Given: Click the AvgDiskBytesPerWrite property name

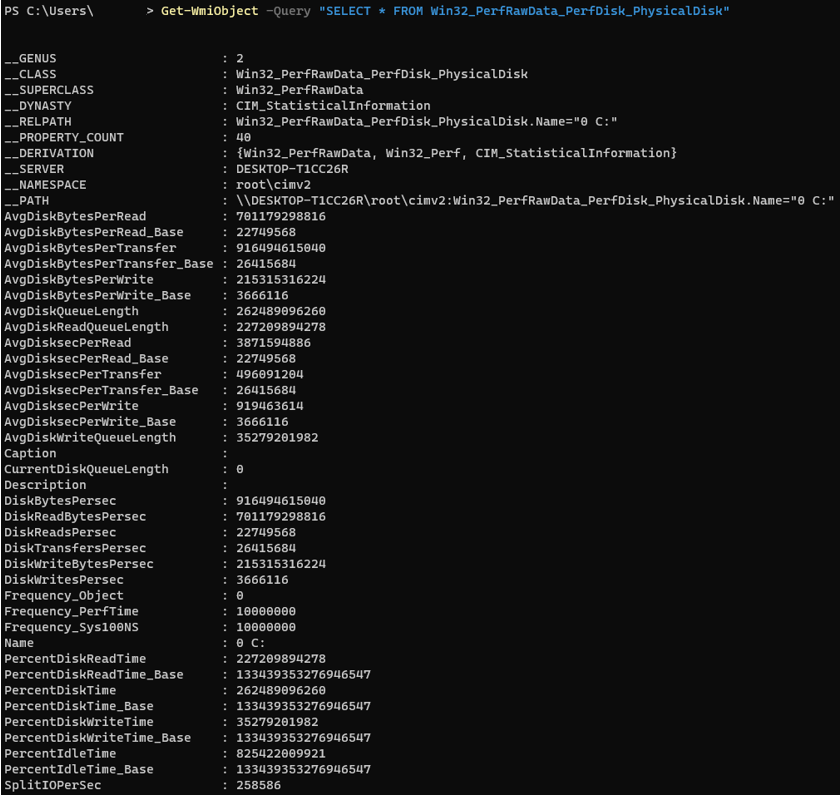Looking at the screenshot, I should point(79,280).
